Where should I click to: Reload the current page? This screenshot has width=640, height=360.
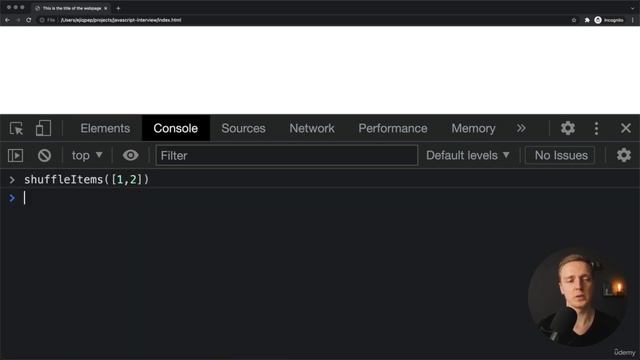tap(29, 20)
